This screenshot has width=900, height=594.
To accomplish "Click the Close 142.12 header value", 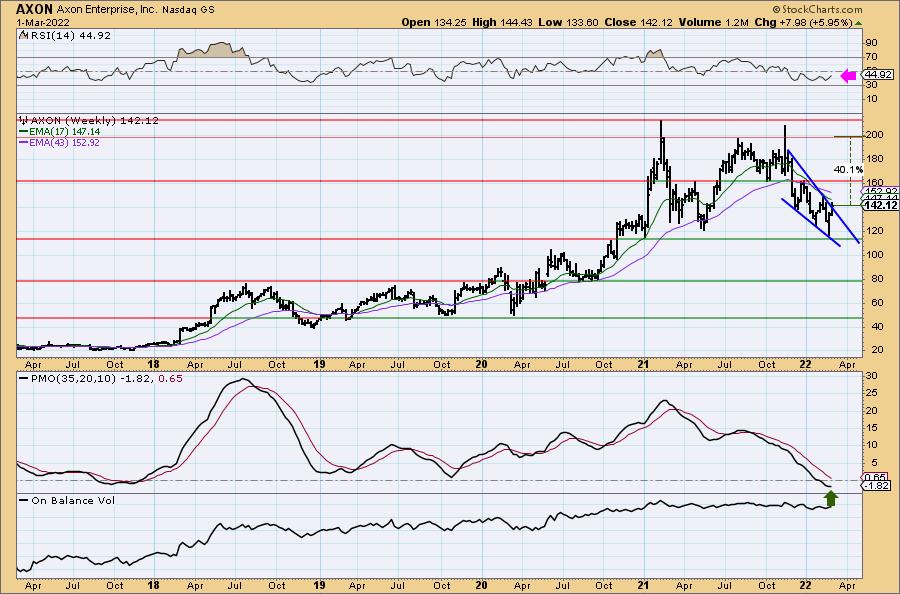I will (638, 22).
